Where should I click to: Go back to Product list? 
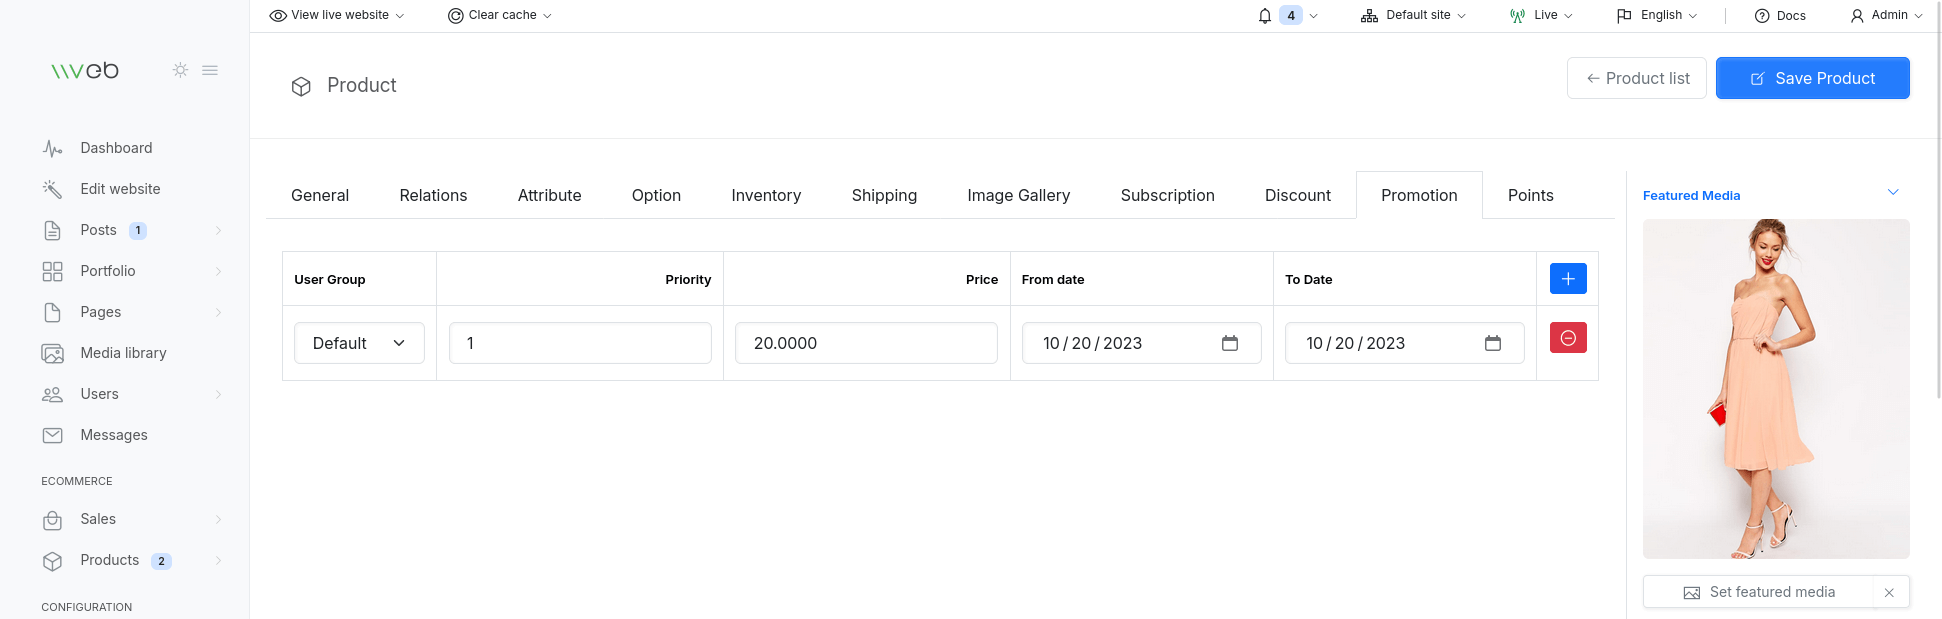click(x=1636, y=78)
